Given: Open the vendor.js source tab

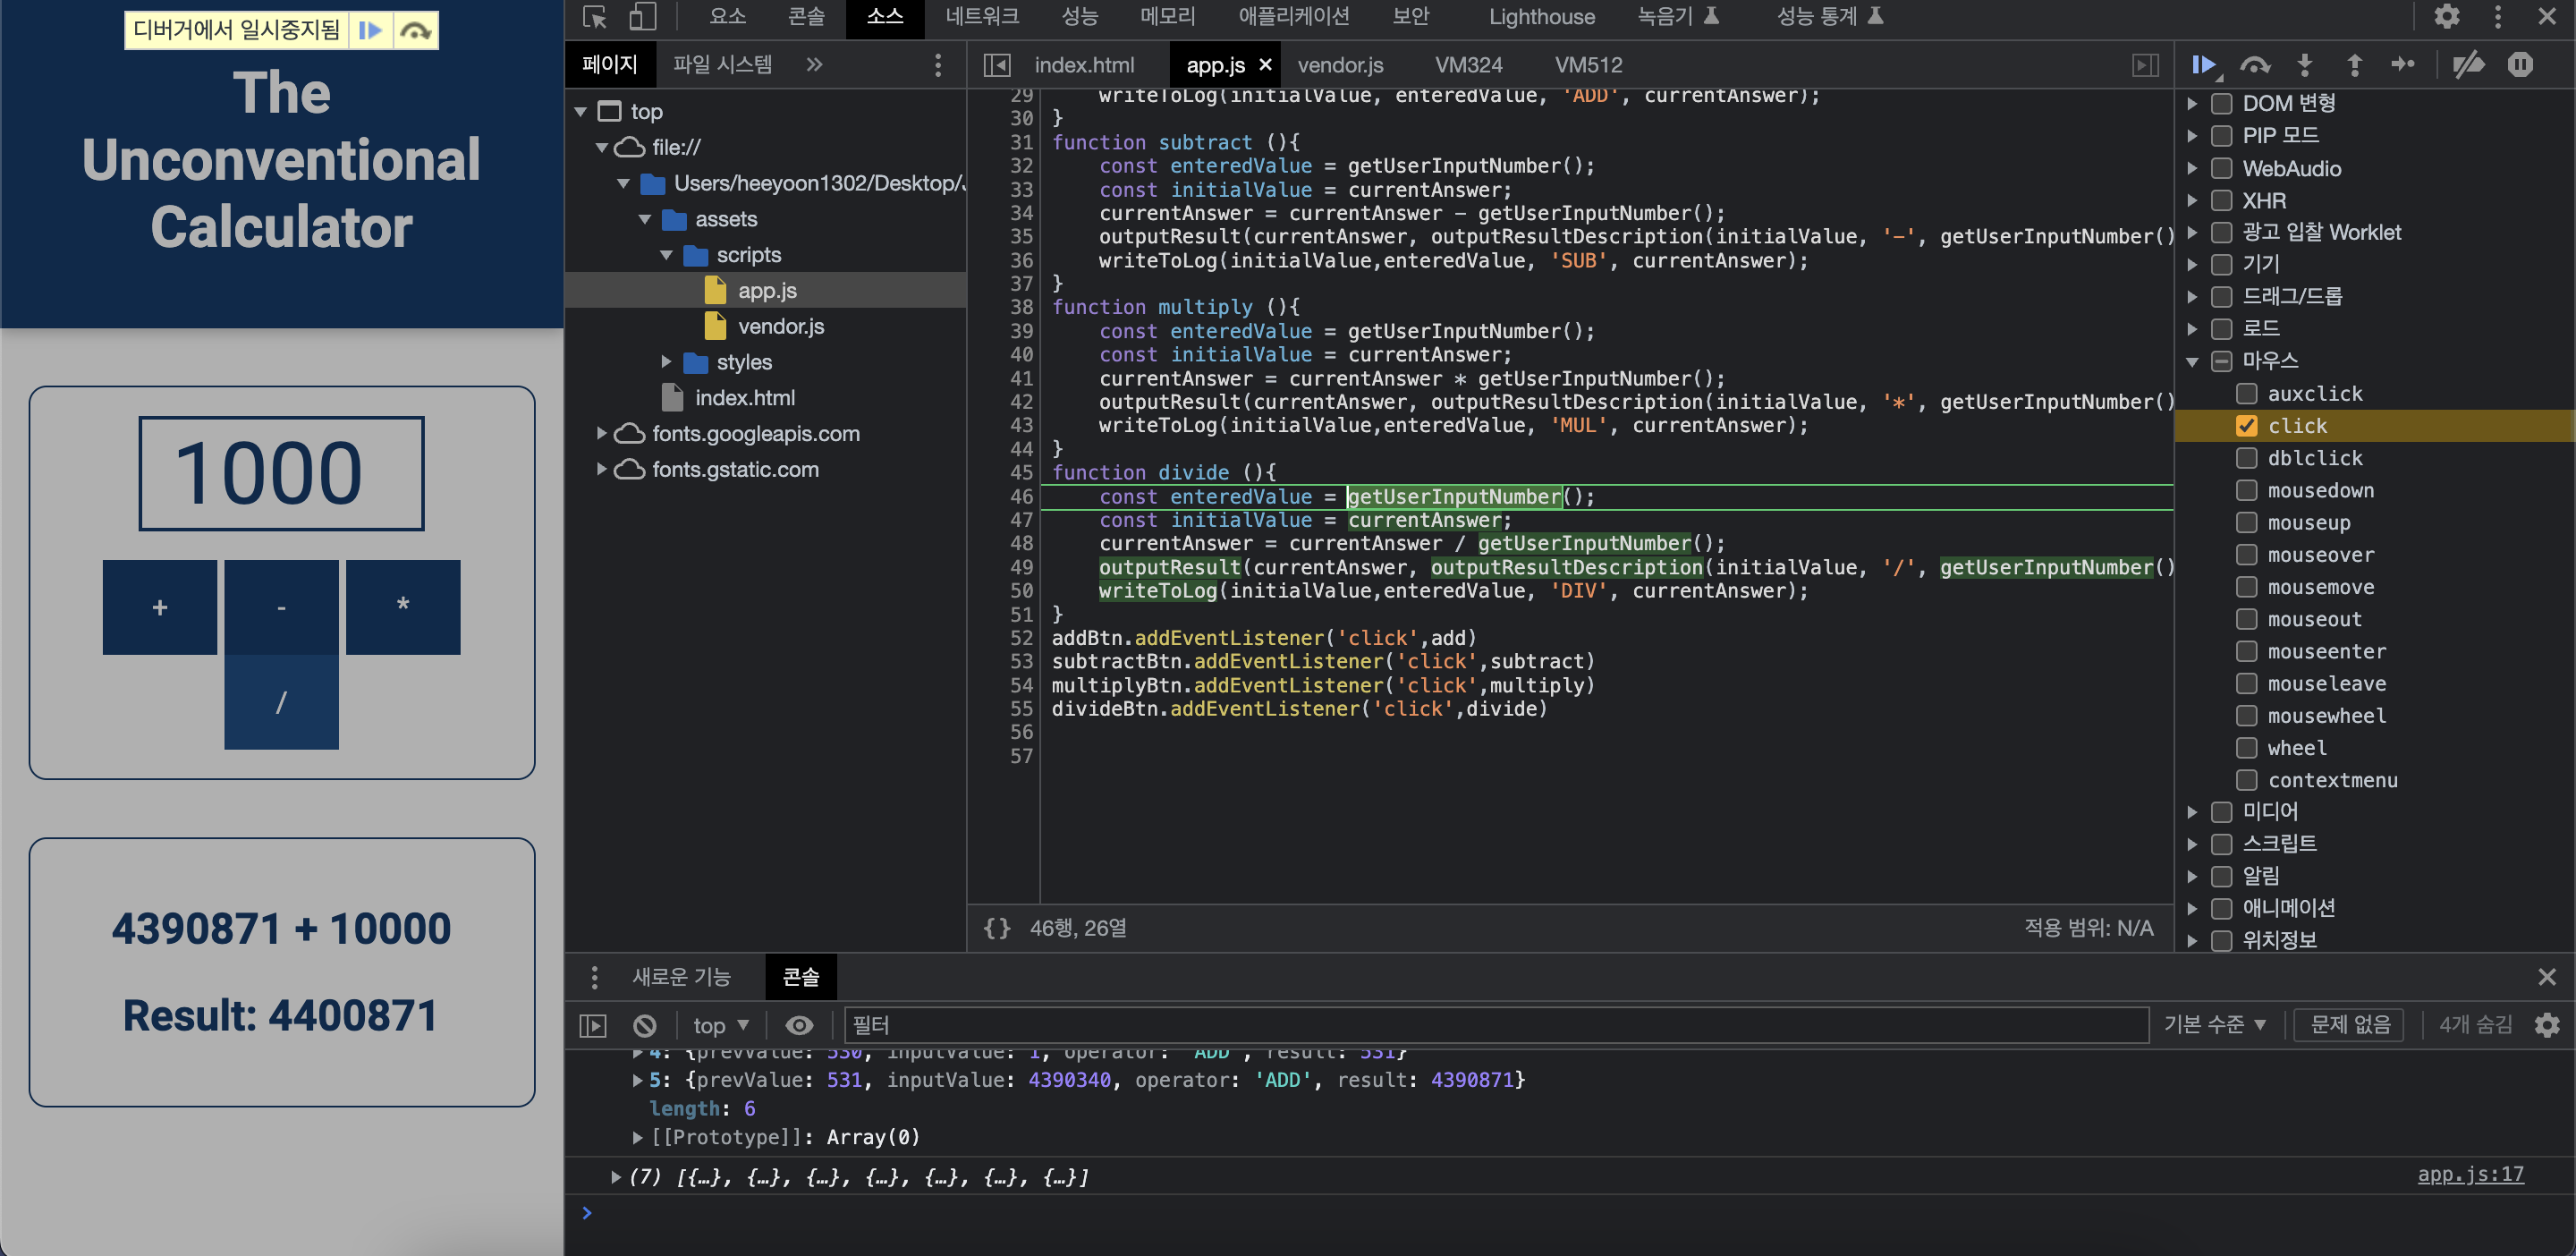Looking at the screenshot, I should tap(1339, 65).
